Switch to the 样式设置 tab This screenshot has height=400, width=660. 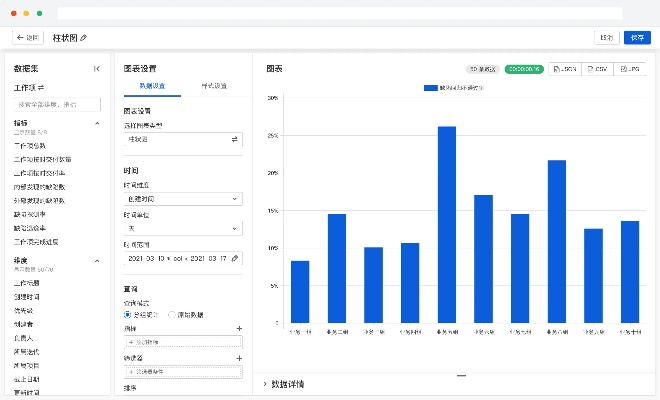coord(213,87)
